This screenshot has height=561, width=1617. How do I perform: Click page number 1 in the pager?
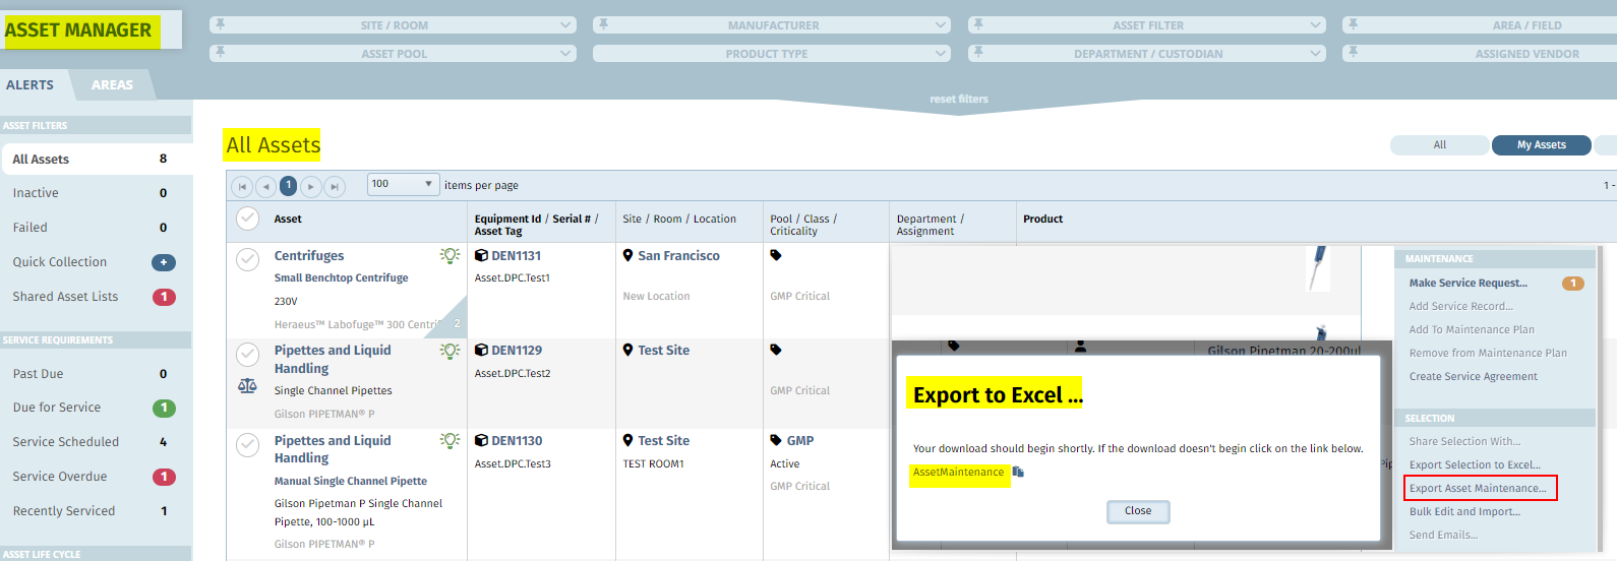click(x=288, y=185)
